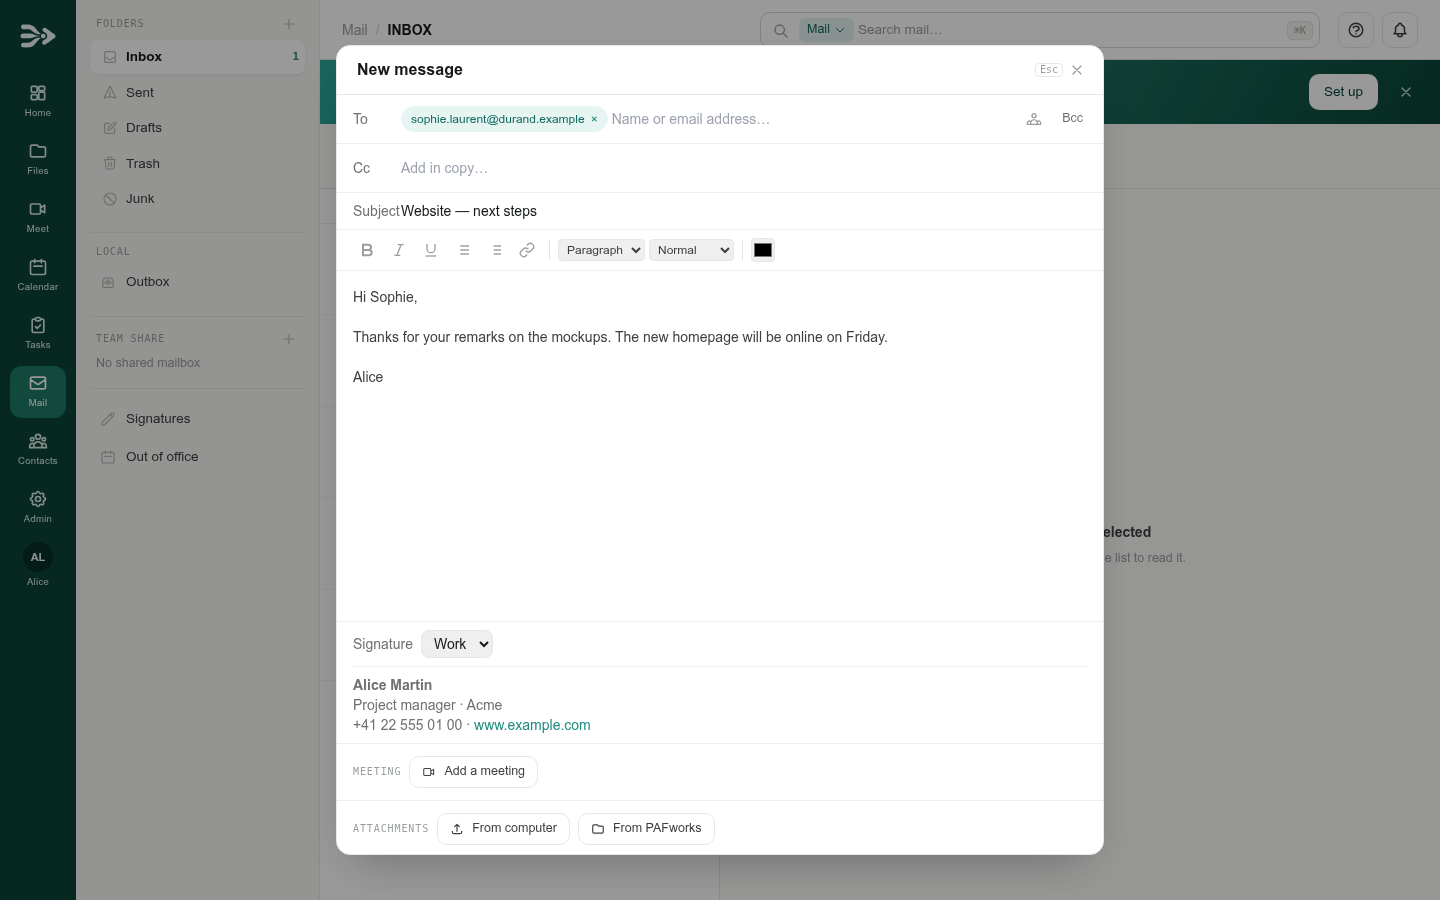Insert a numbered list
The image size is (1440, 900).
(x=496, y=250)
